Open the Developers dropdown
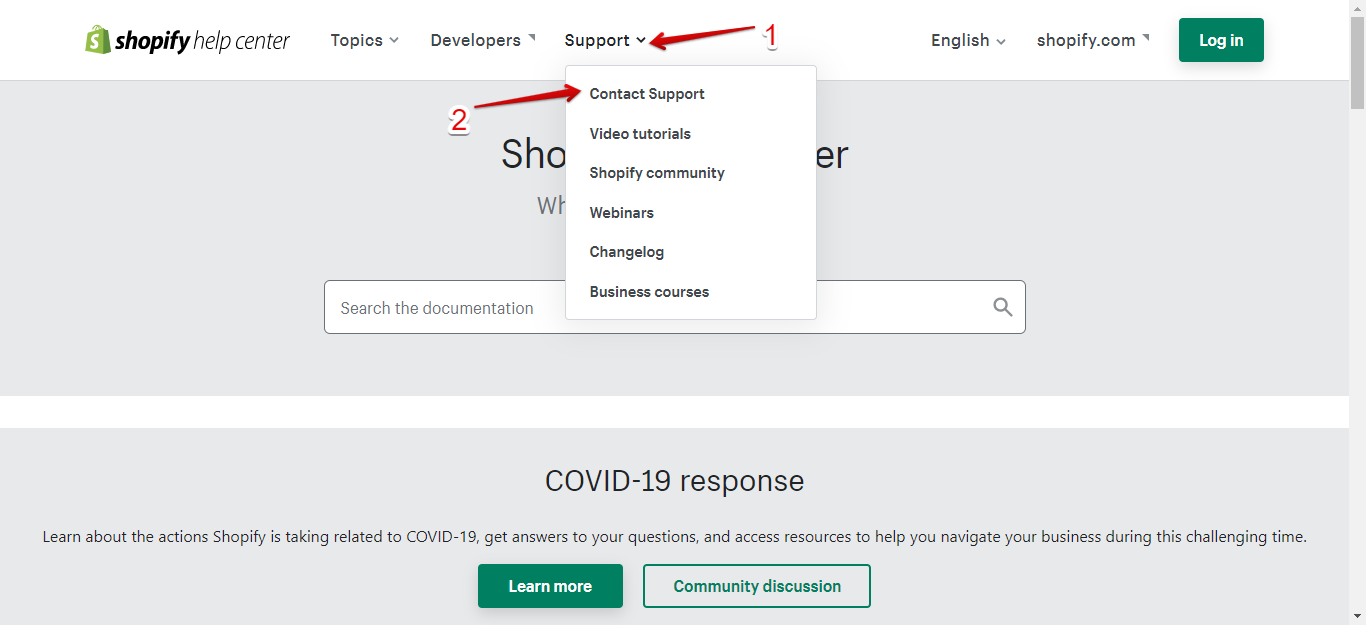Screen dimensions: 1366x625 click(483, 40)
